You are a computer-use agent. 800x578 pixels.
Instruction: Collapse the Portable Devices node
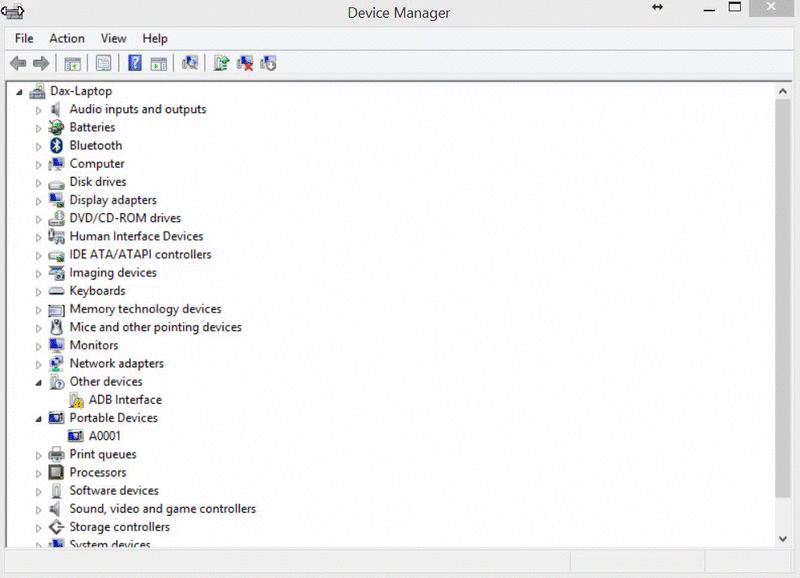pos(39,419)
